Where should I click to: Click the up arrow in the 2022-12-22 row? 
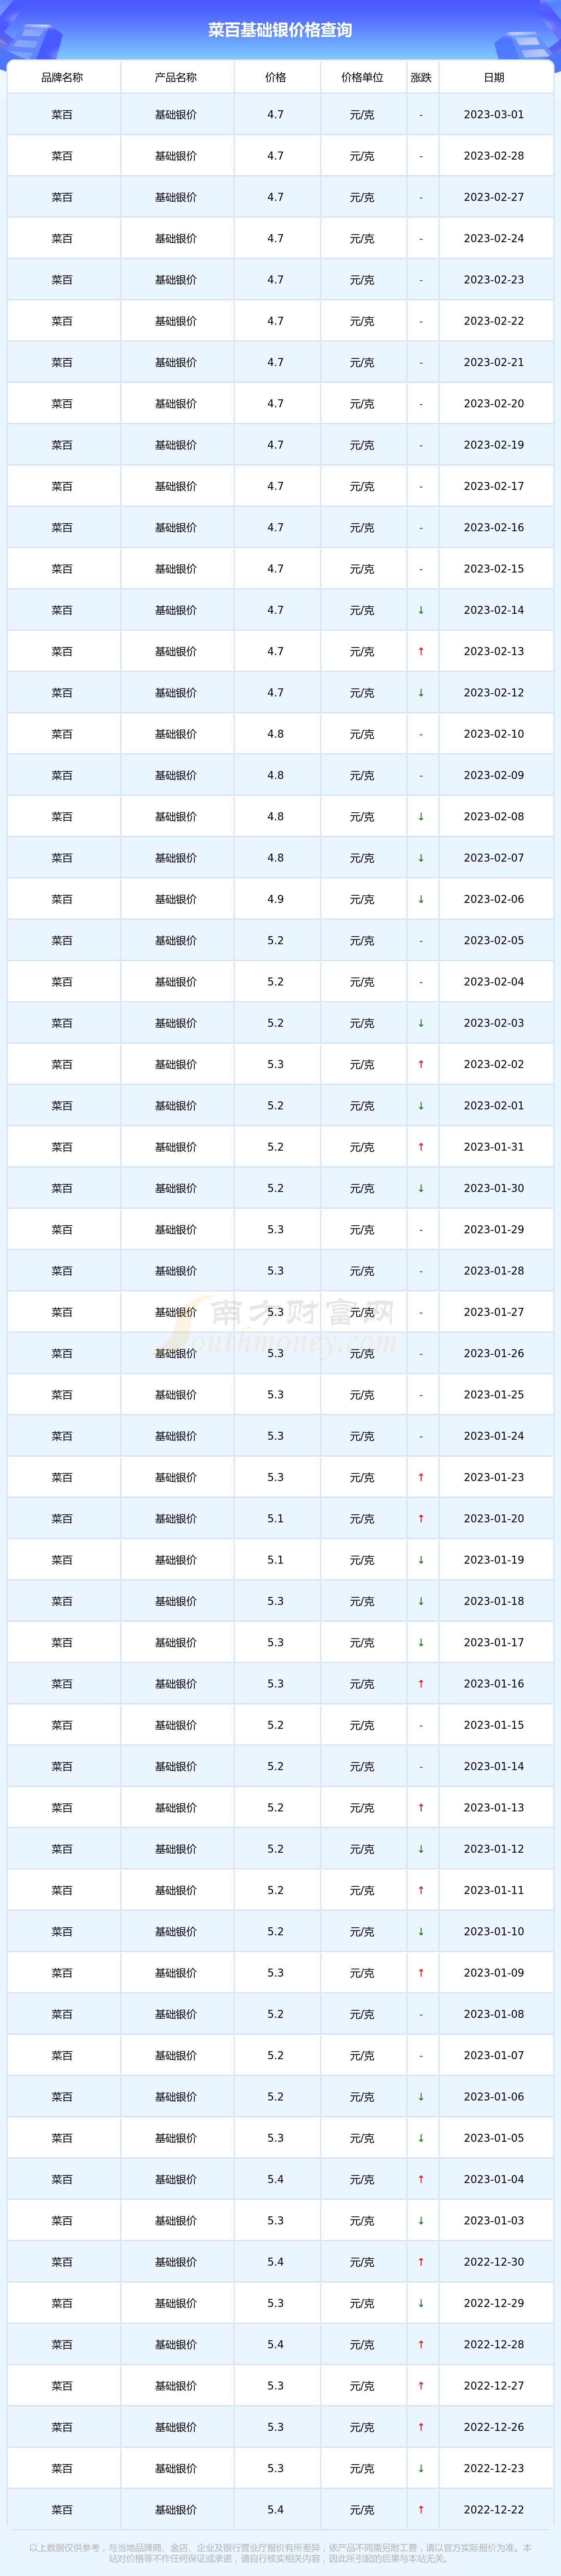click(421, 2509)
